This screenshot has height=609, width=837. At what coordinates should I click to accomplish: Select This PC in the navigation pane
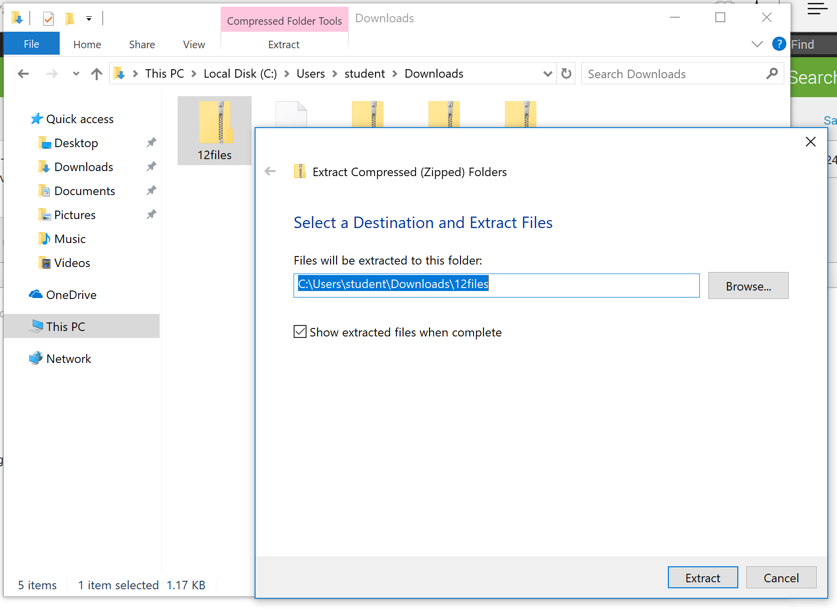click(x=82, y=326)
